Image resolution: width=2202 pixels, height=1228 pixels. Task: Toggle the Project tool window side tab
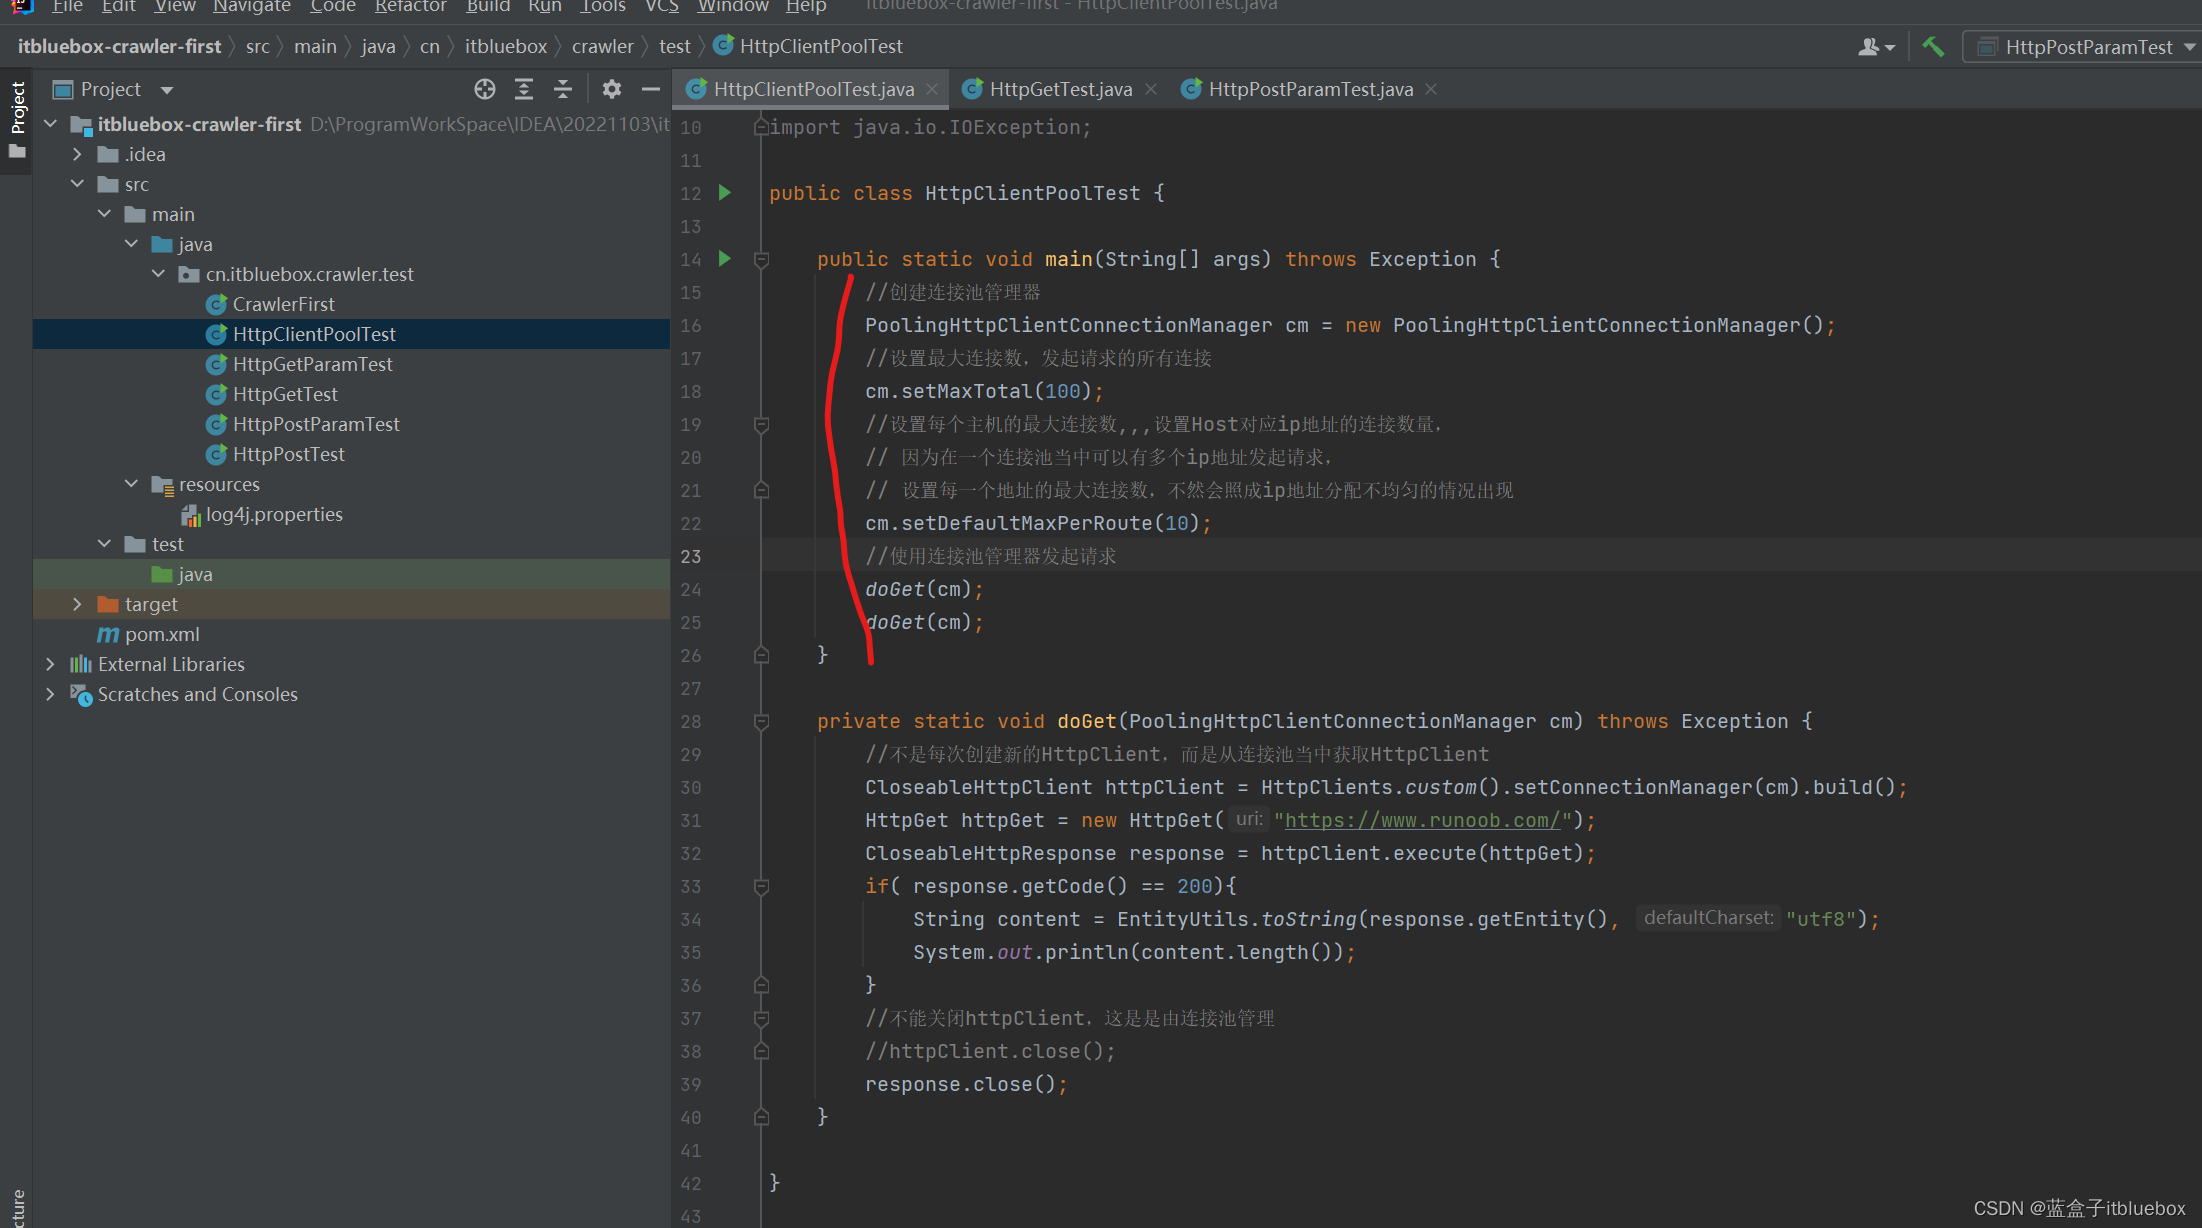17,108
